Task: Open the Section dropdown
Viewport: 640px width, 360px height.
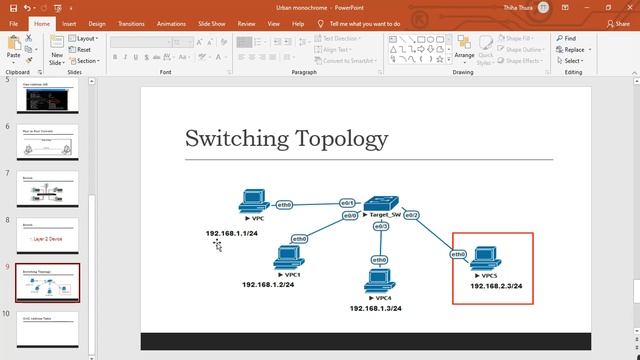Action: coord(84,61)
